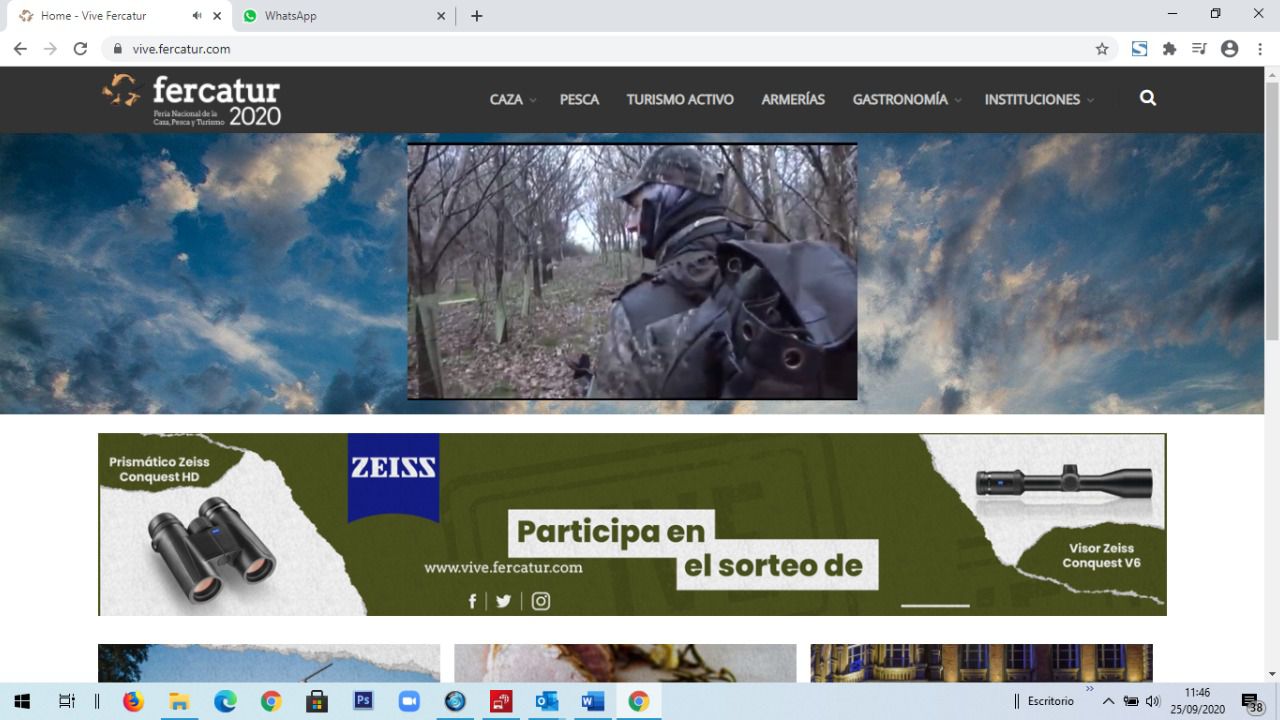The width and height of the screenshot is (1280, 720).
Task: Expand the CAZA dropdown chevron
Action: [533, 100]
